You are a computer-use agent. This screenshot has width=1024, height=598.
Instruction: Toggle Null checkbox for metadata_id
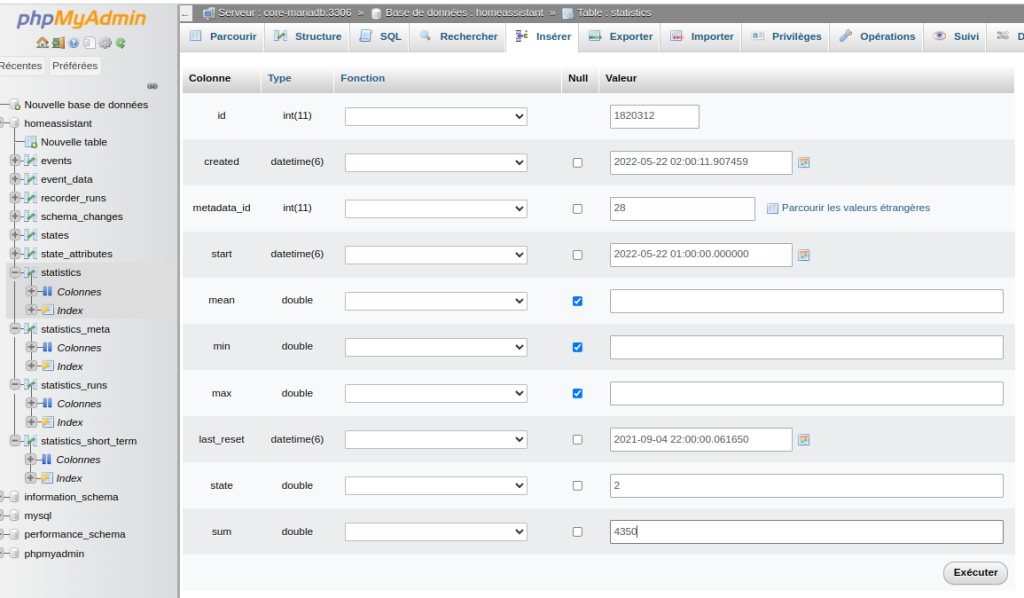(x=577, y=209)
